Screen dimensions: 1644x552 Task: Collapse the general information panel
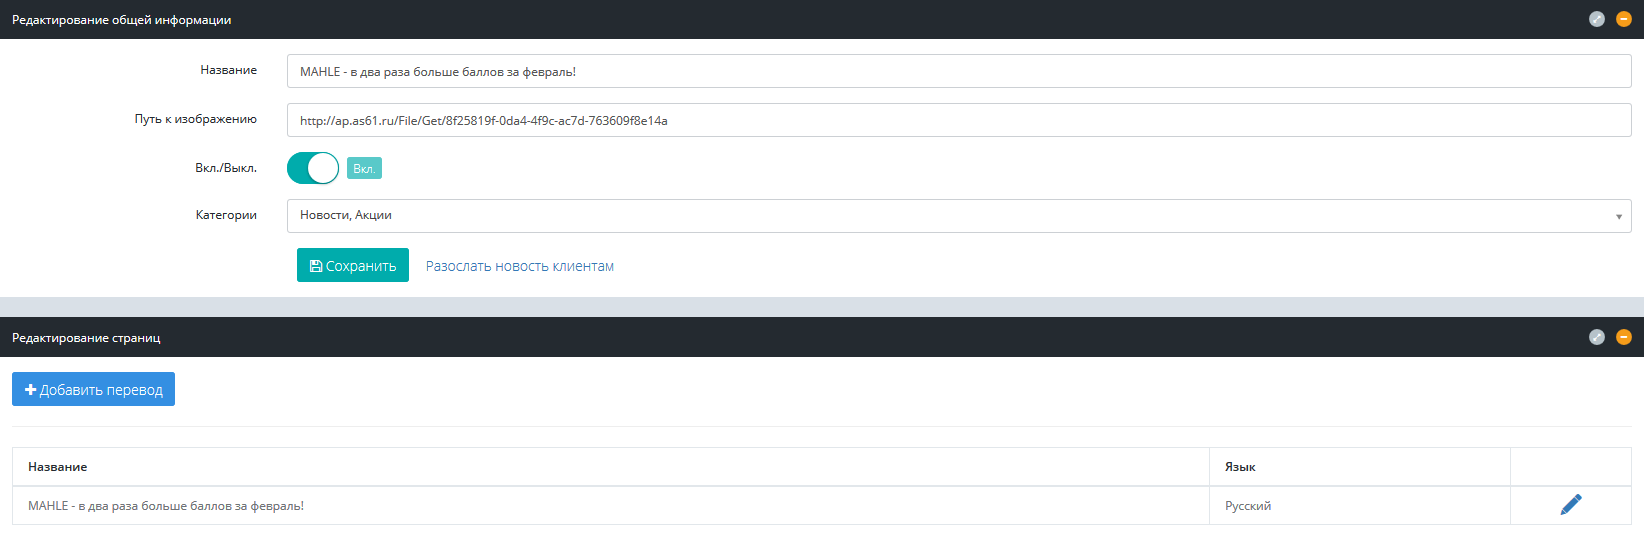pyautogui.click(x=1624, y=19)
